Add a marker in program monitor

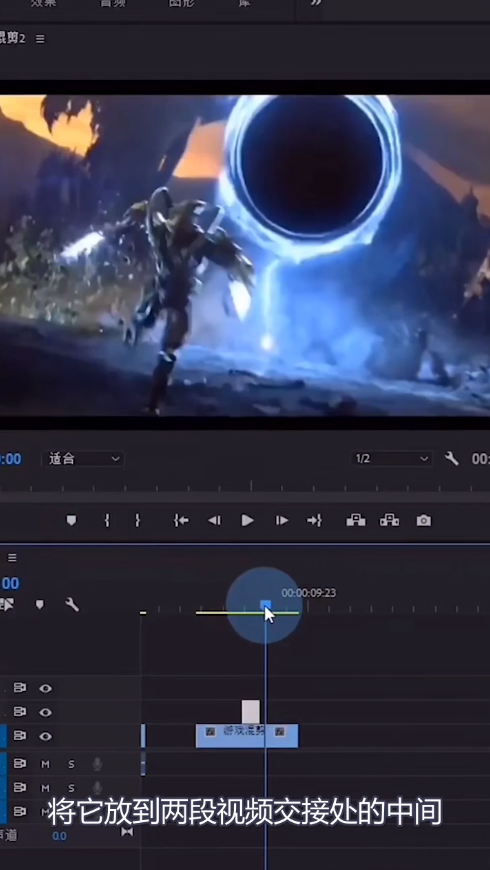coord(72,520)
